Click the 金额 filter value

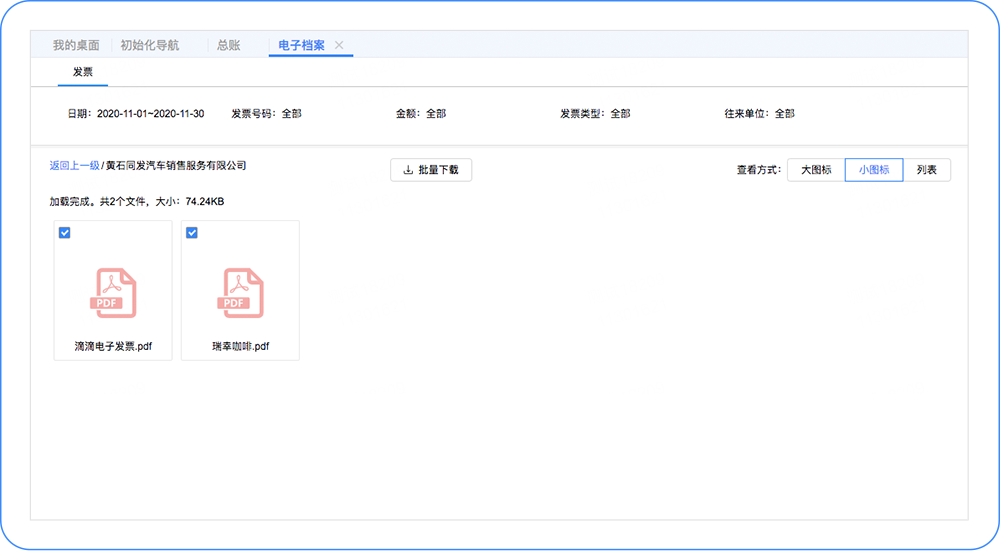pos(436,114)
